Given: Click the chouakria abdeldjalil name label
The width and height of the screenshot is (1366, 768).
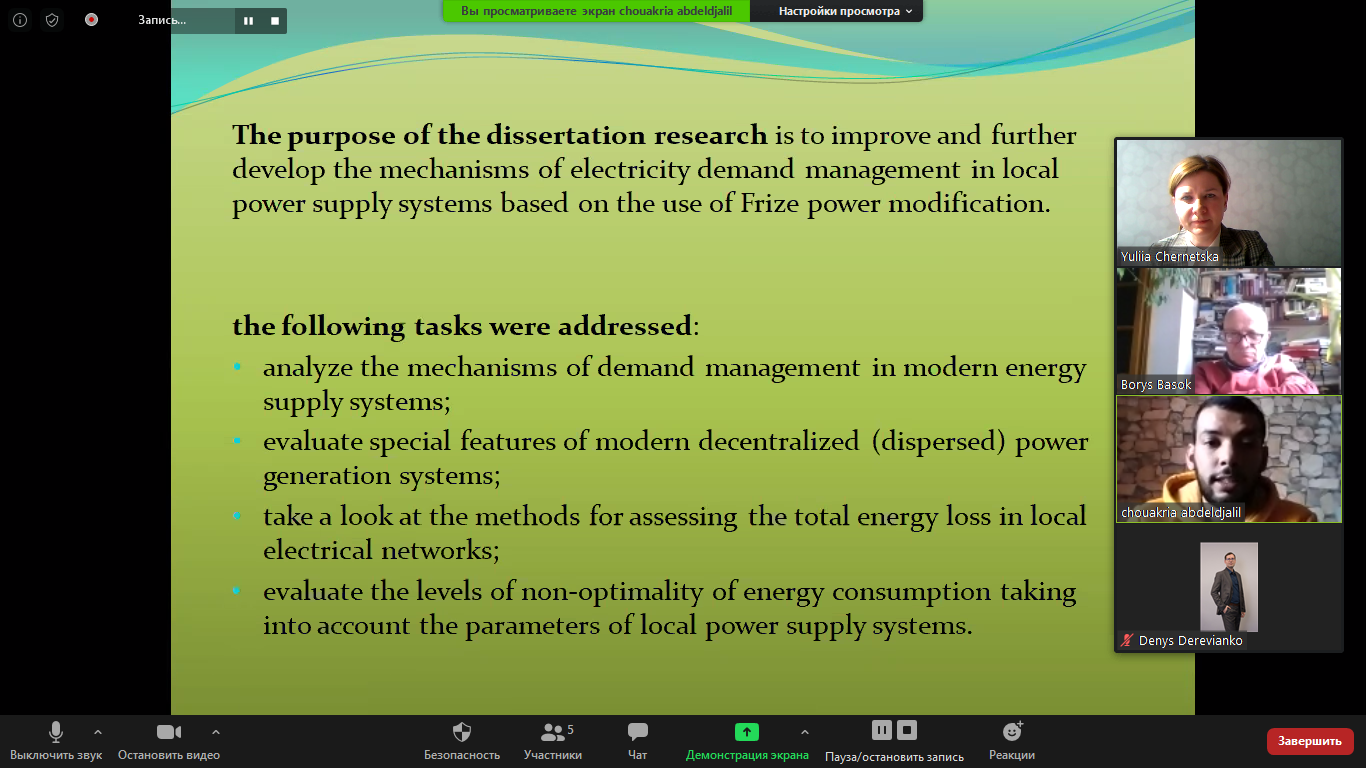Looking at the screenshot, I should point(1181,513).
